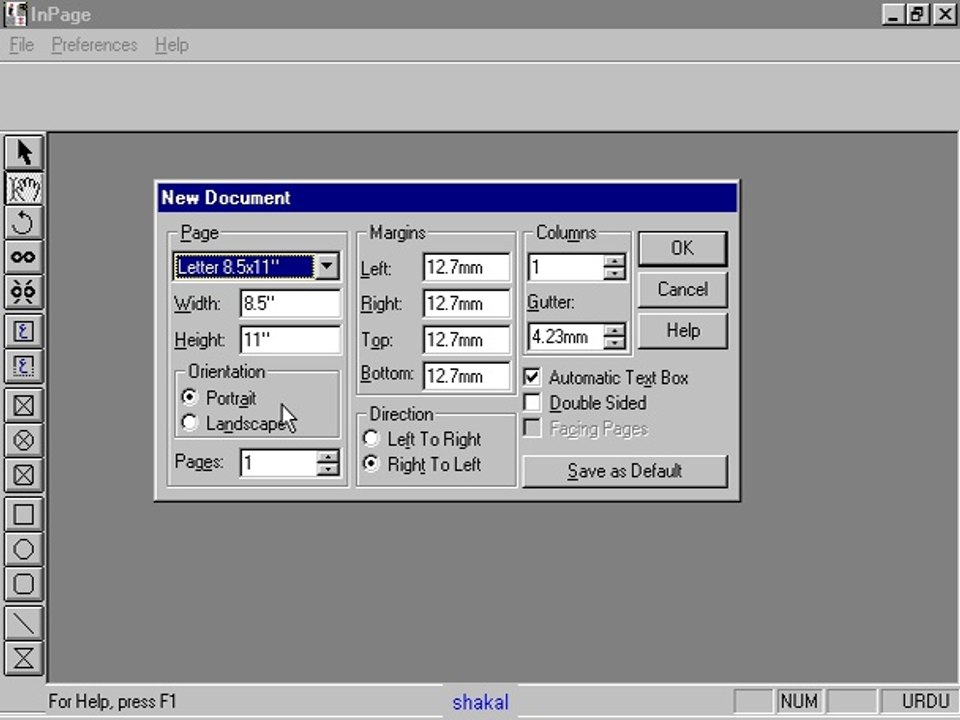This screenshot has height=720, width=960.
Task: Select the hand pan tool
Action: pos(24,188)
